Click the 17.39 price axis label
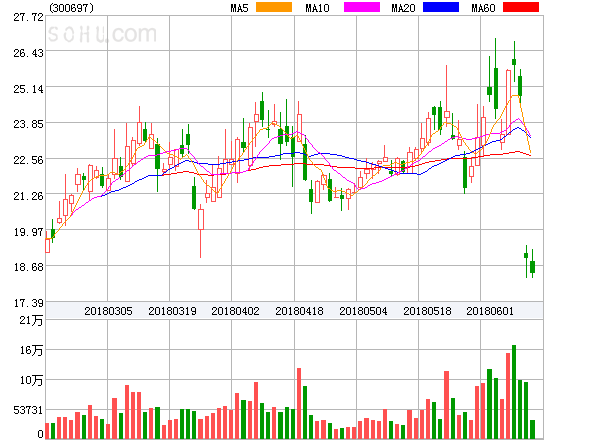 [x=28, y=303]
